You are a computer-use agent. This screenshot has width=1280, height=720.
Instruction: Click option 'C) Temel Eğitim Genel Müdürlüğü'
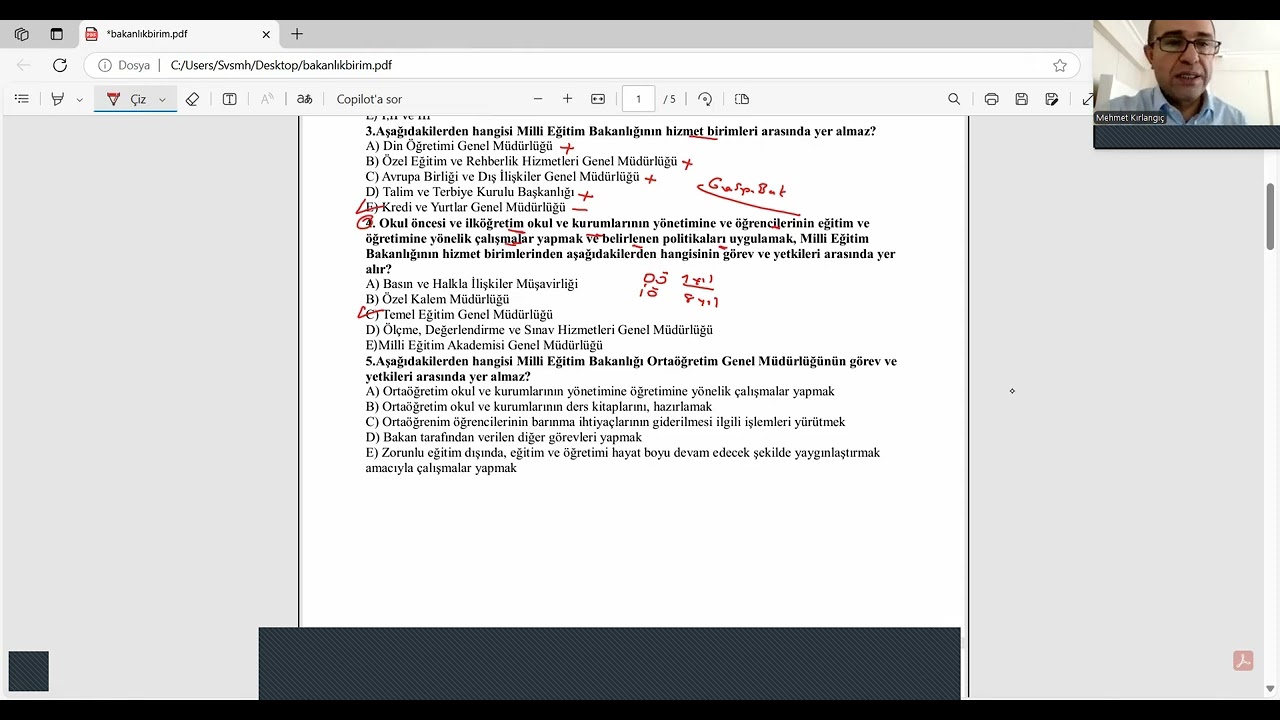[459, 314]
